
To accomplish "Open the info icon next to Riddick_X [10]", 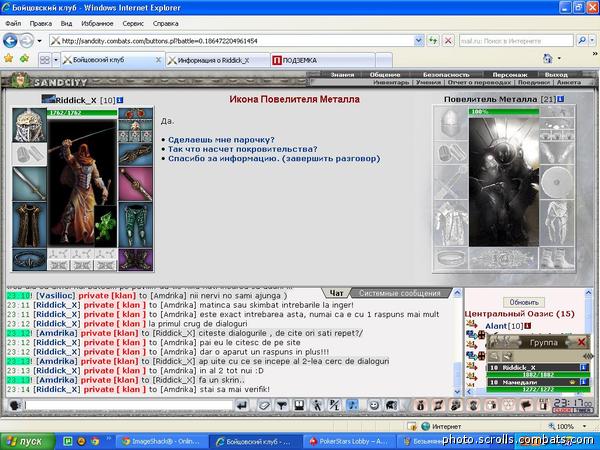I will (x=120, y=100).
